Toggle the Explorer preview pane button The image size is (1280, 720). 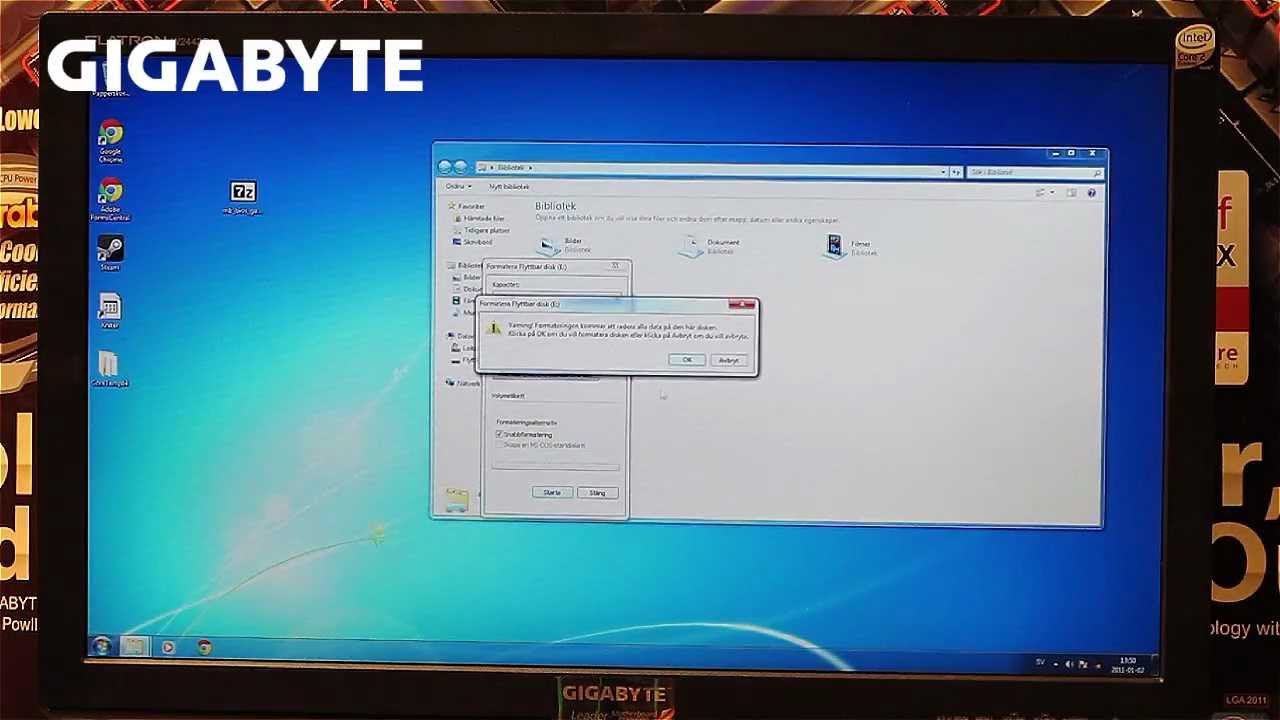pos(1071,192)
